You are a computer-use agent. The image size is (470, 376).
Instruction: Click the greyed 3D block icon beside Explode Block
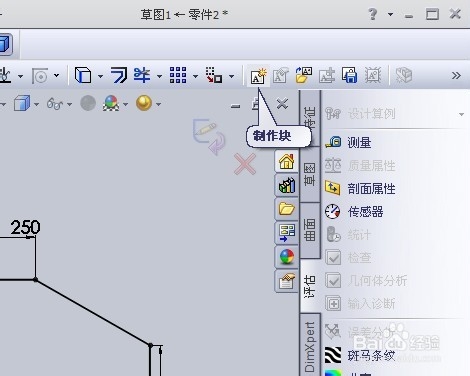[404, 75]
